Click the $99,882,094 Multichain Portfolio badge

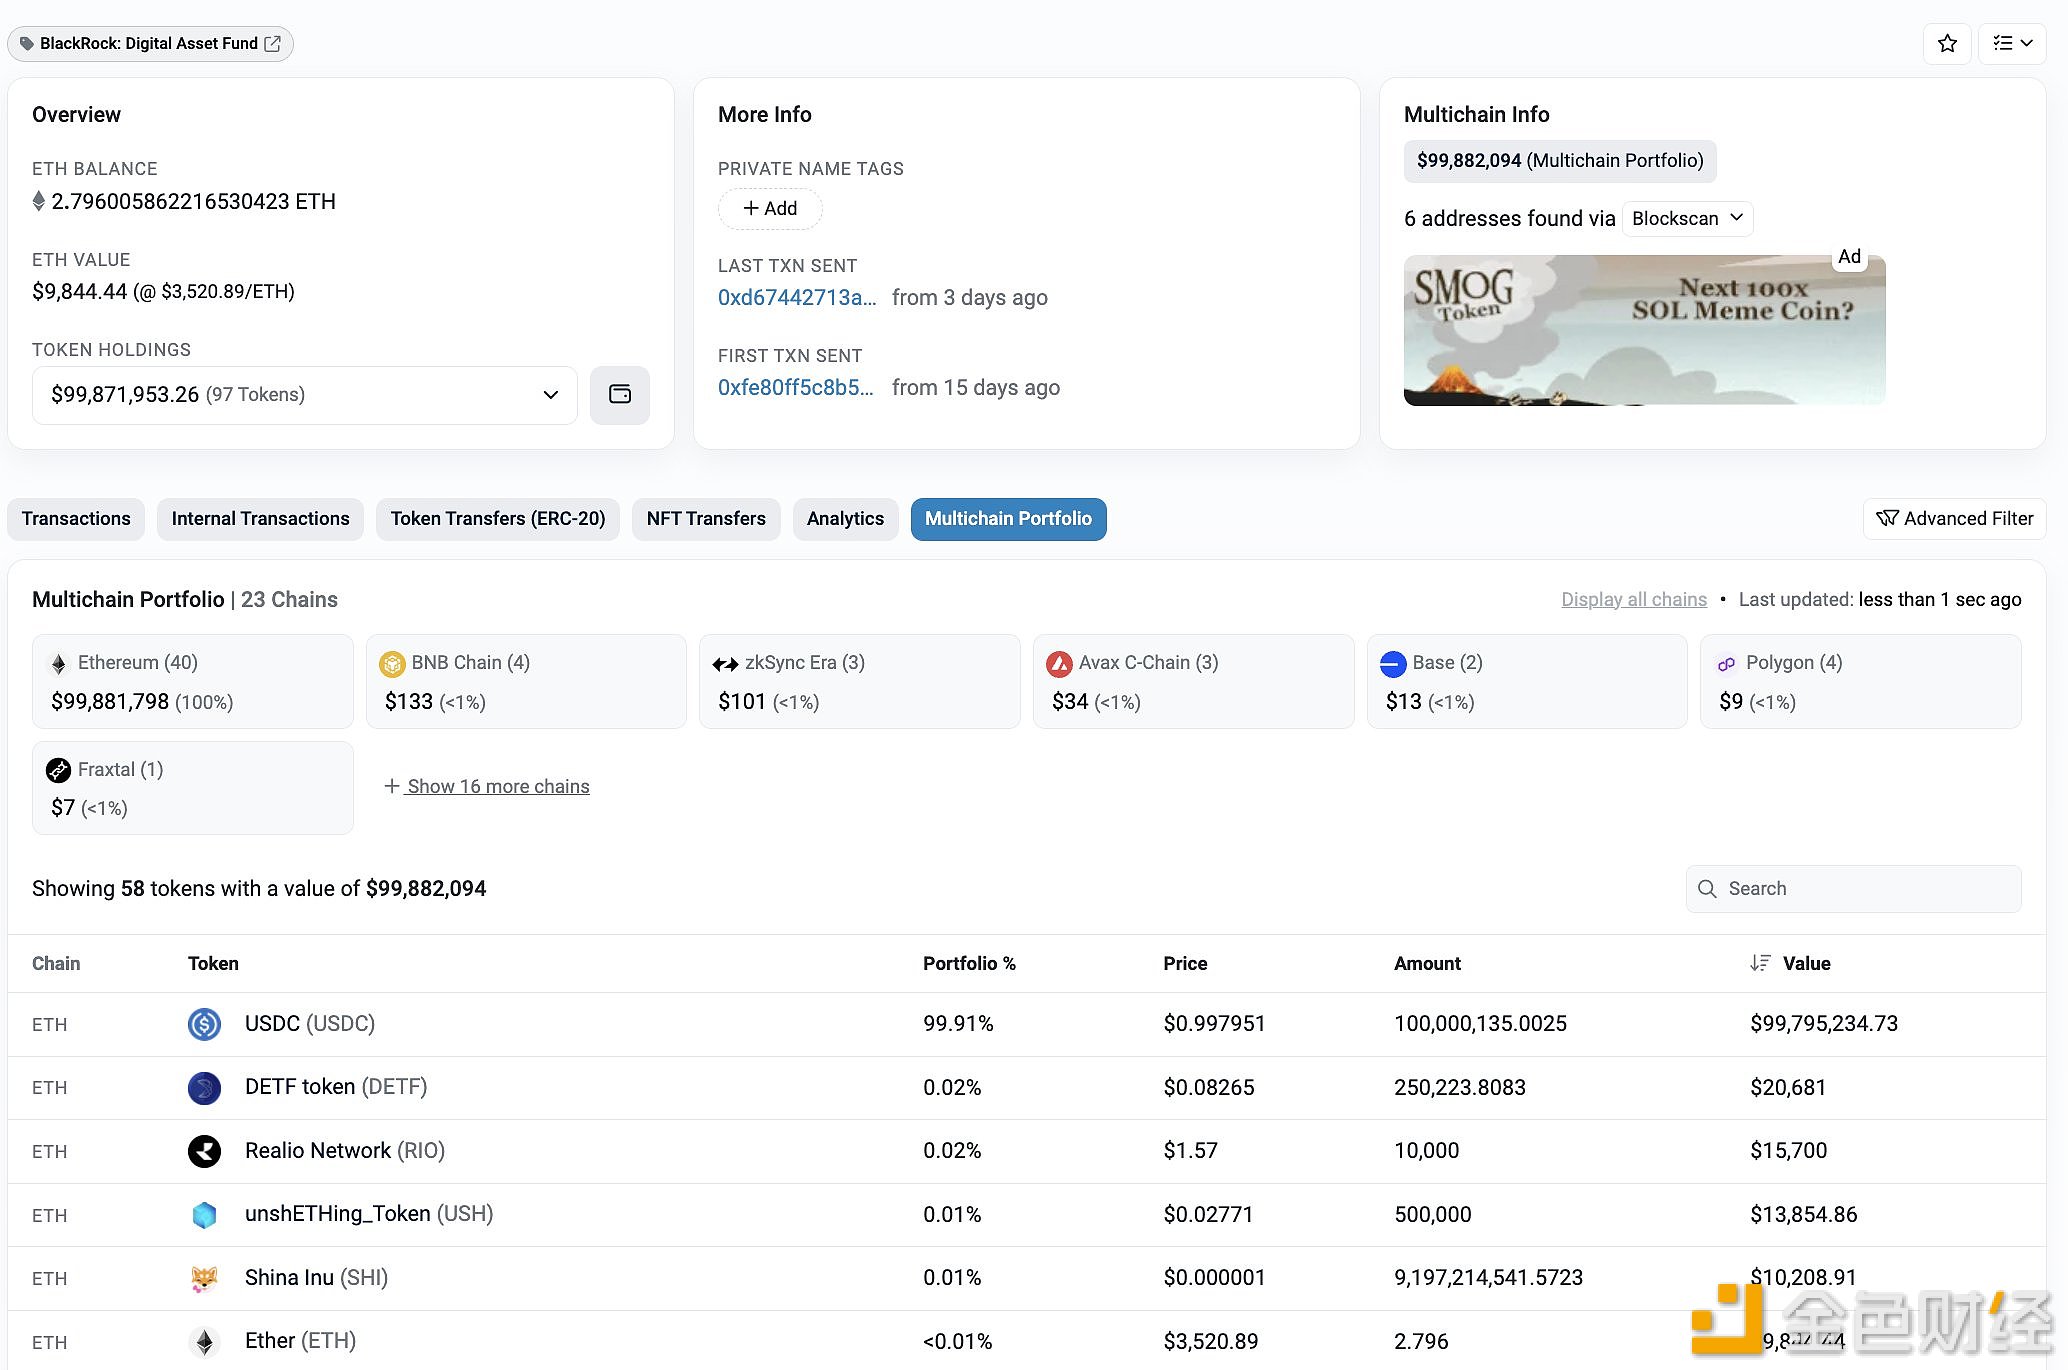[x=1560, y=161]
